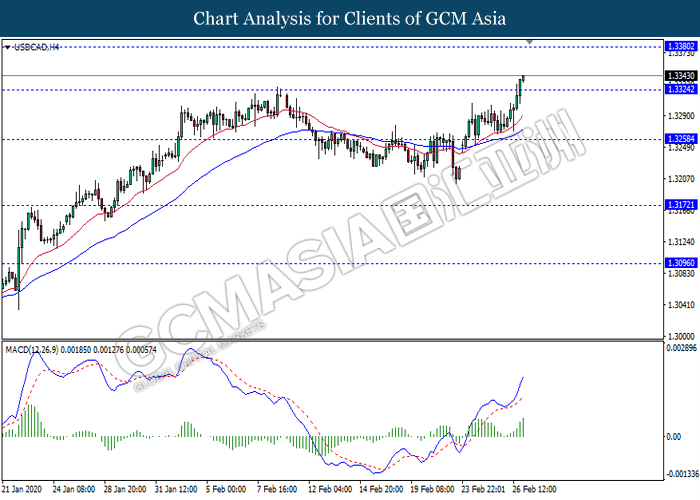Select the 1.32584 price level label
700x500 pixels.
pos(680,139)
